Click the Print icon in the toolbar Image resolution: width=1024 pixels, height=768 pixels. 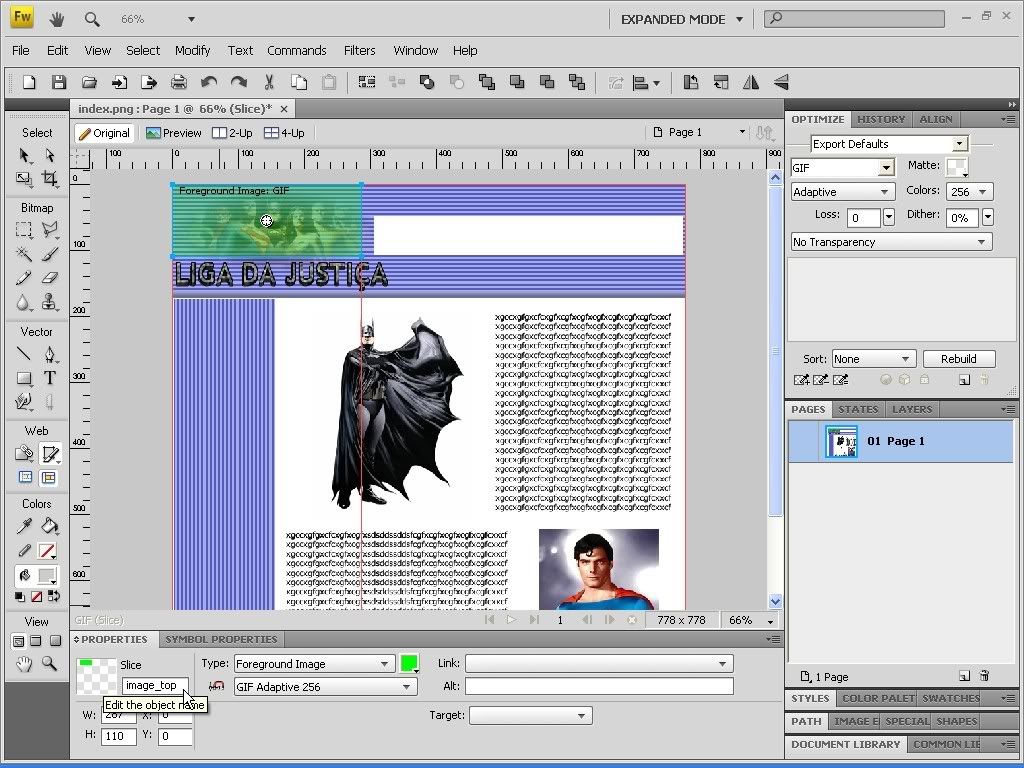(x=178, y=82)
